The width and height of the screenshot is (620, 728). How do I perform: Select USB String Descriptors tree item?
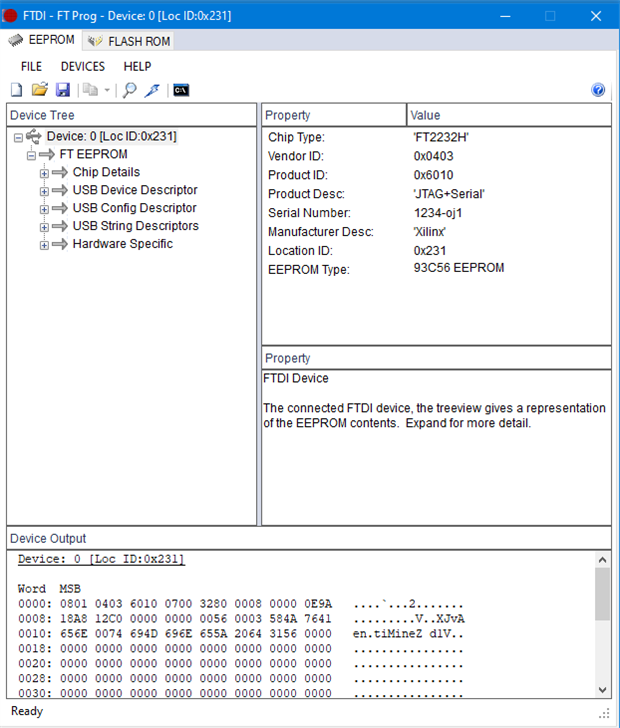(135, 226)
